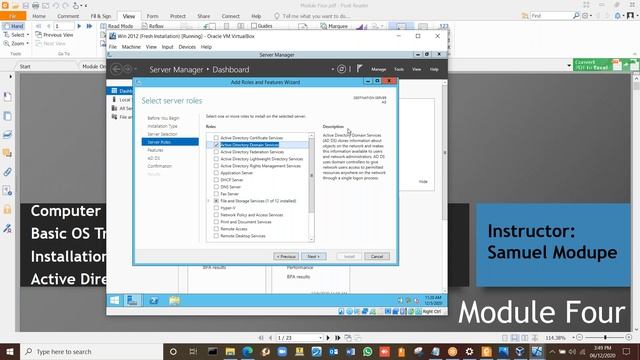Open Quick Access toolbar customize arrow
Image resolution: width=640 pixels, height=360 pixels.
coord(86,6)
